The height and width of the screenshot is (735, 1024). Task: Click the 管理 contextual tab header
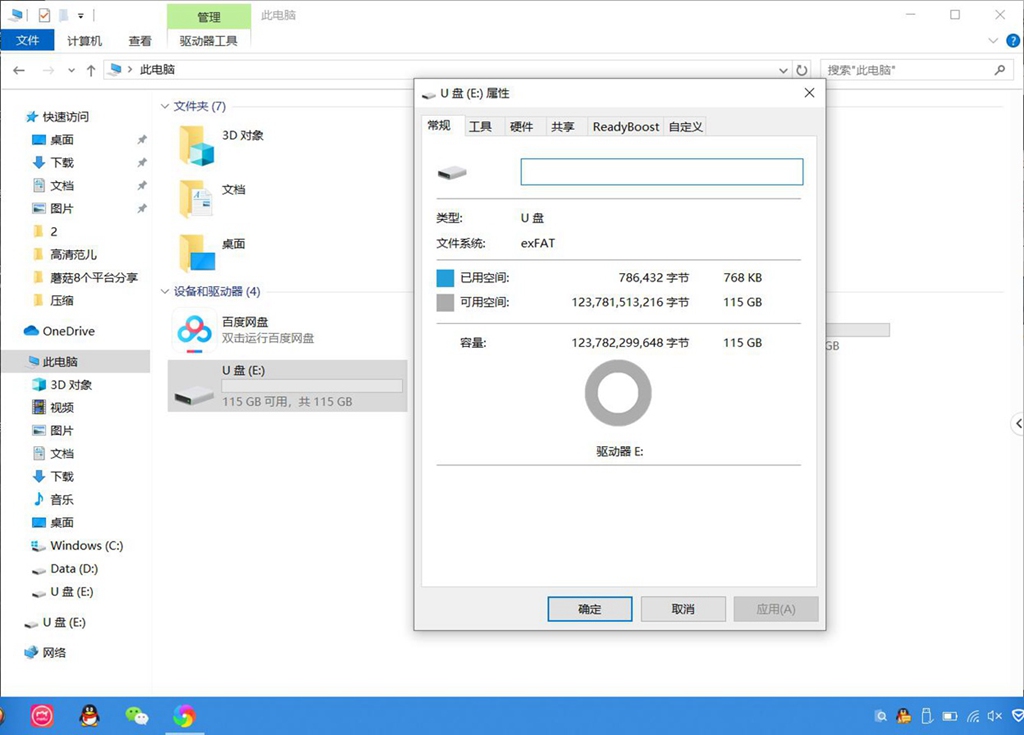[209, 17]
